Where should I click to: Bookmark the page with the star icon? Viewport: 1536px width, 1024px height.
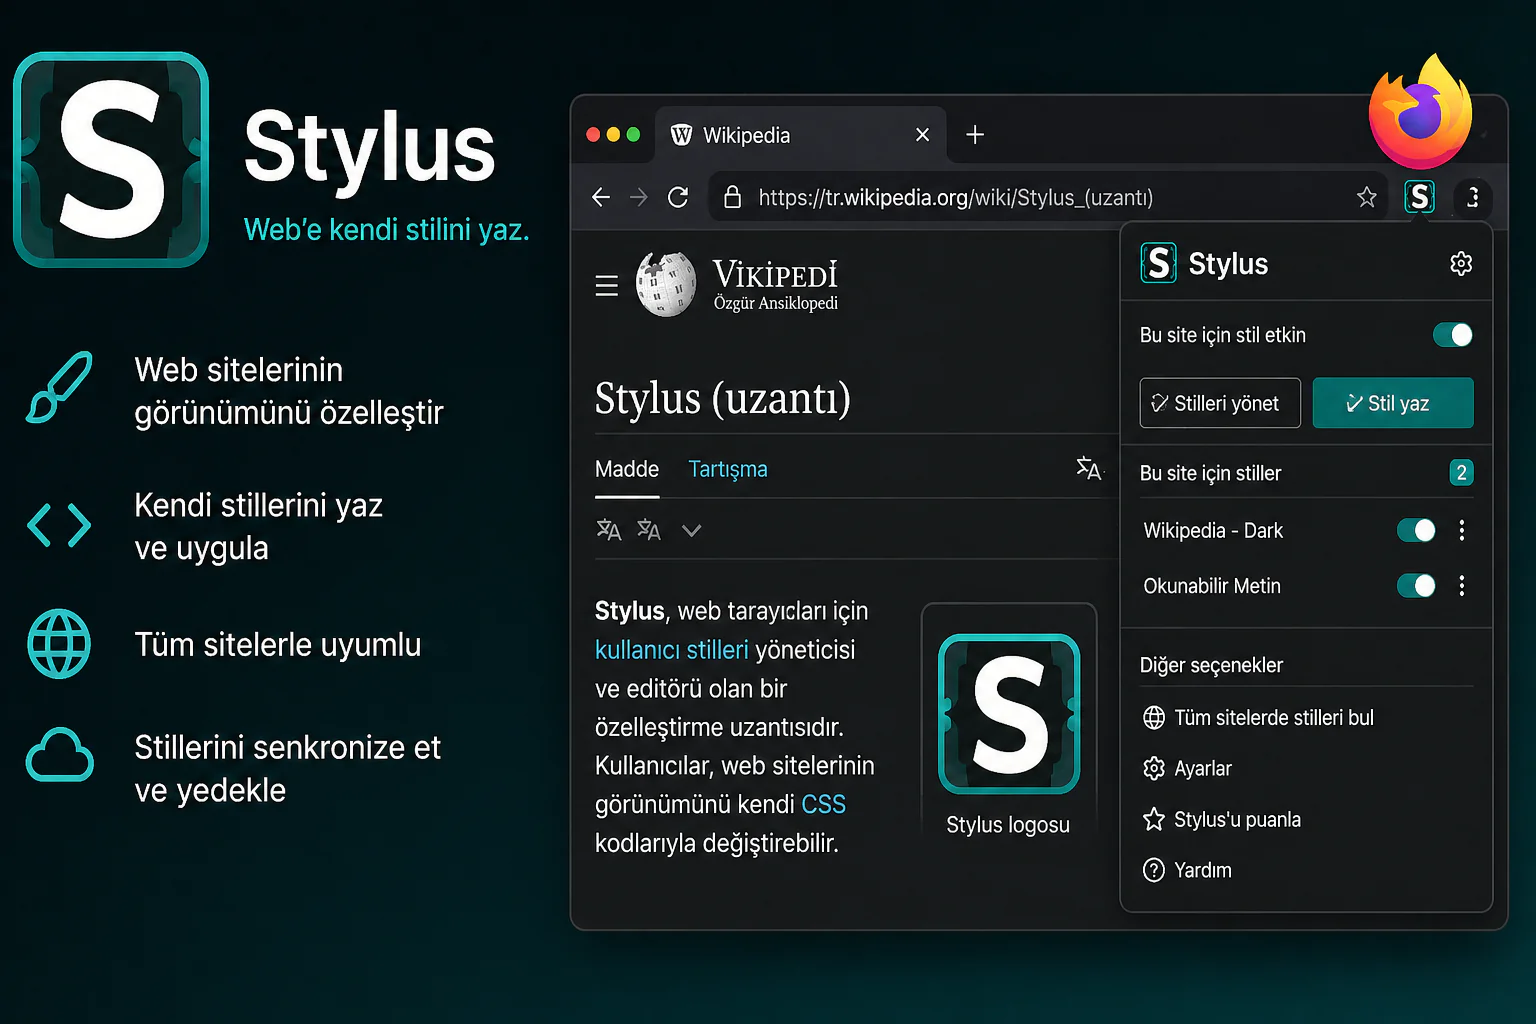1367,197
